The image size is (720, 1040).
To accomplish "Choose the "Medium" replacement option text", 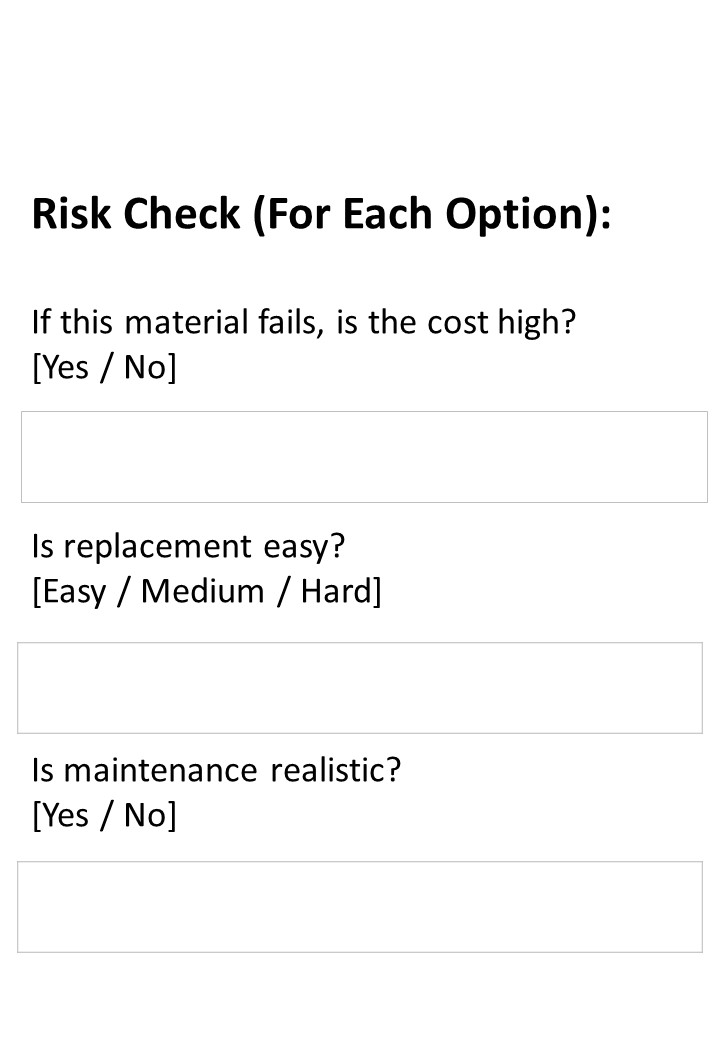I will click(202, 592).
